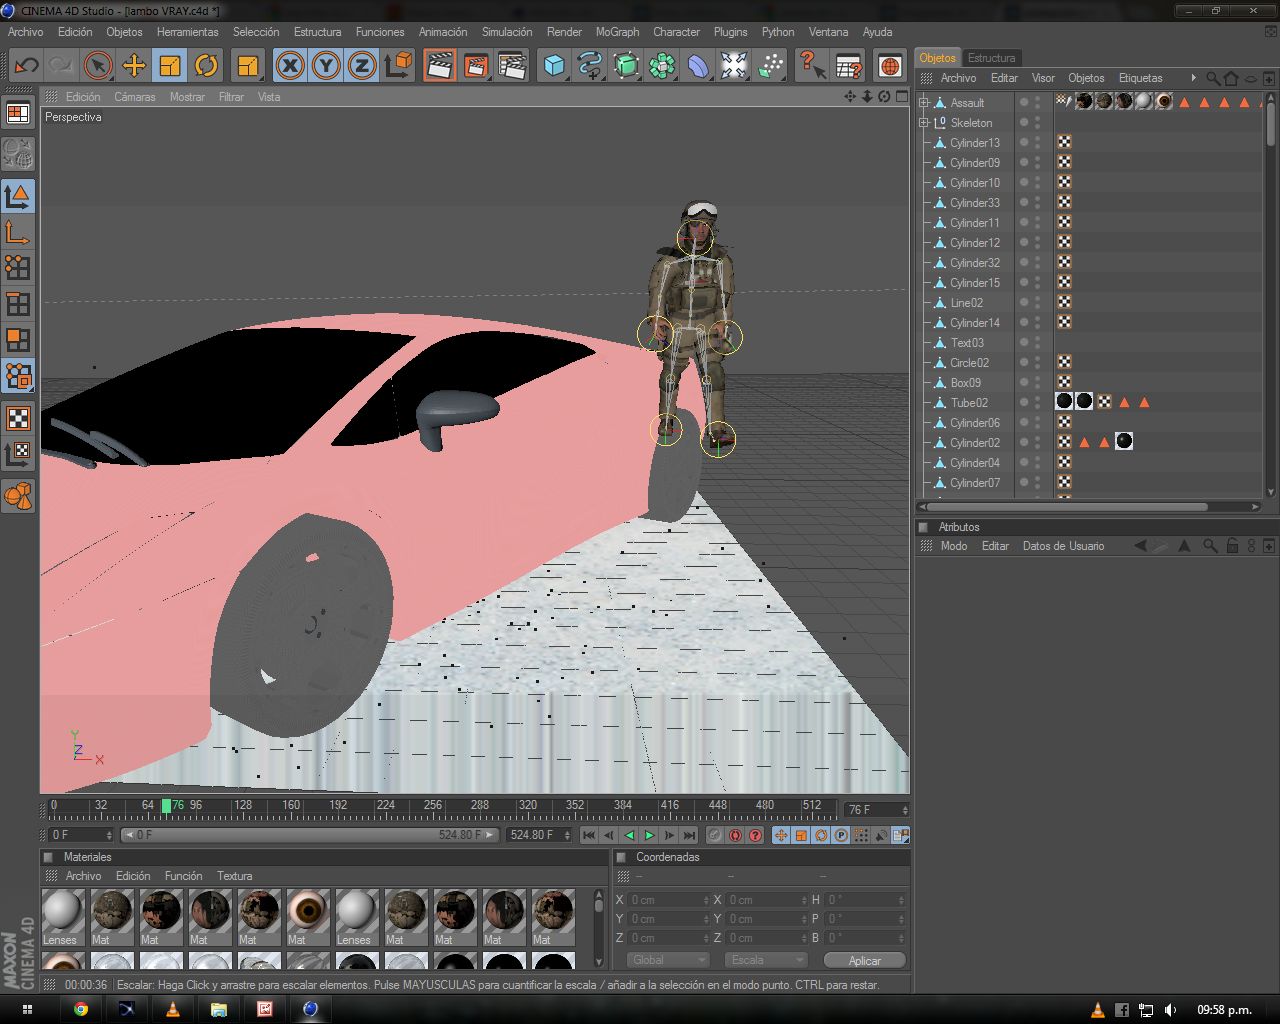Toggle Z axis lock
The width and height of the screenshot is (1280, 1024).
point(362,66)
